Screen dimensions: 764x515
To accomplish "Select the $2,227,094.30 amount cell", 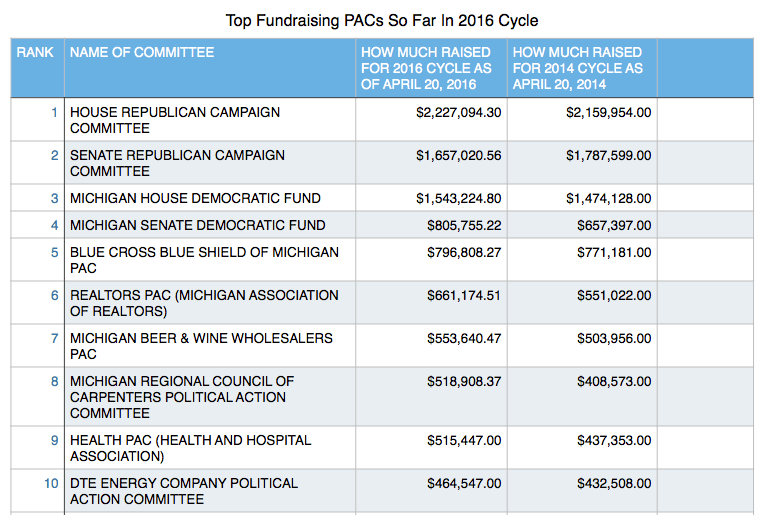I will click(458, 113).
